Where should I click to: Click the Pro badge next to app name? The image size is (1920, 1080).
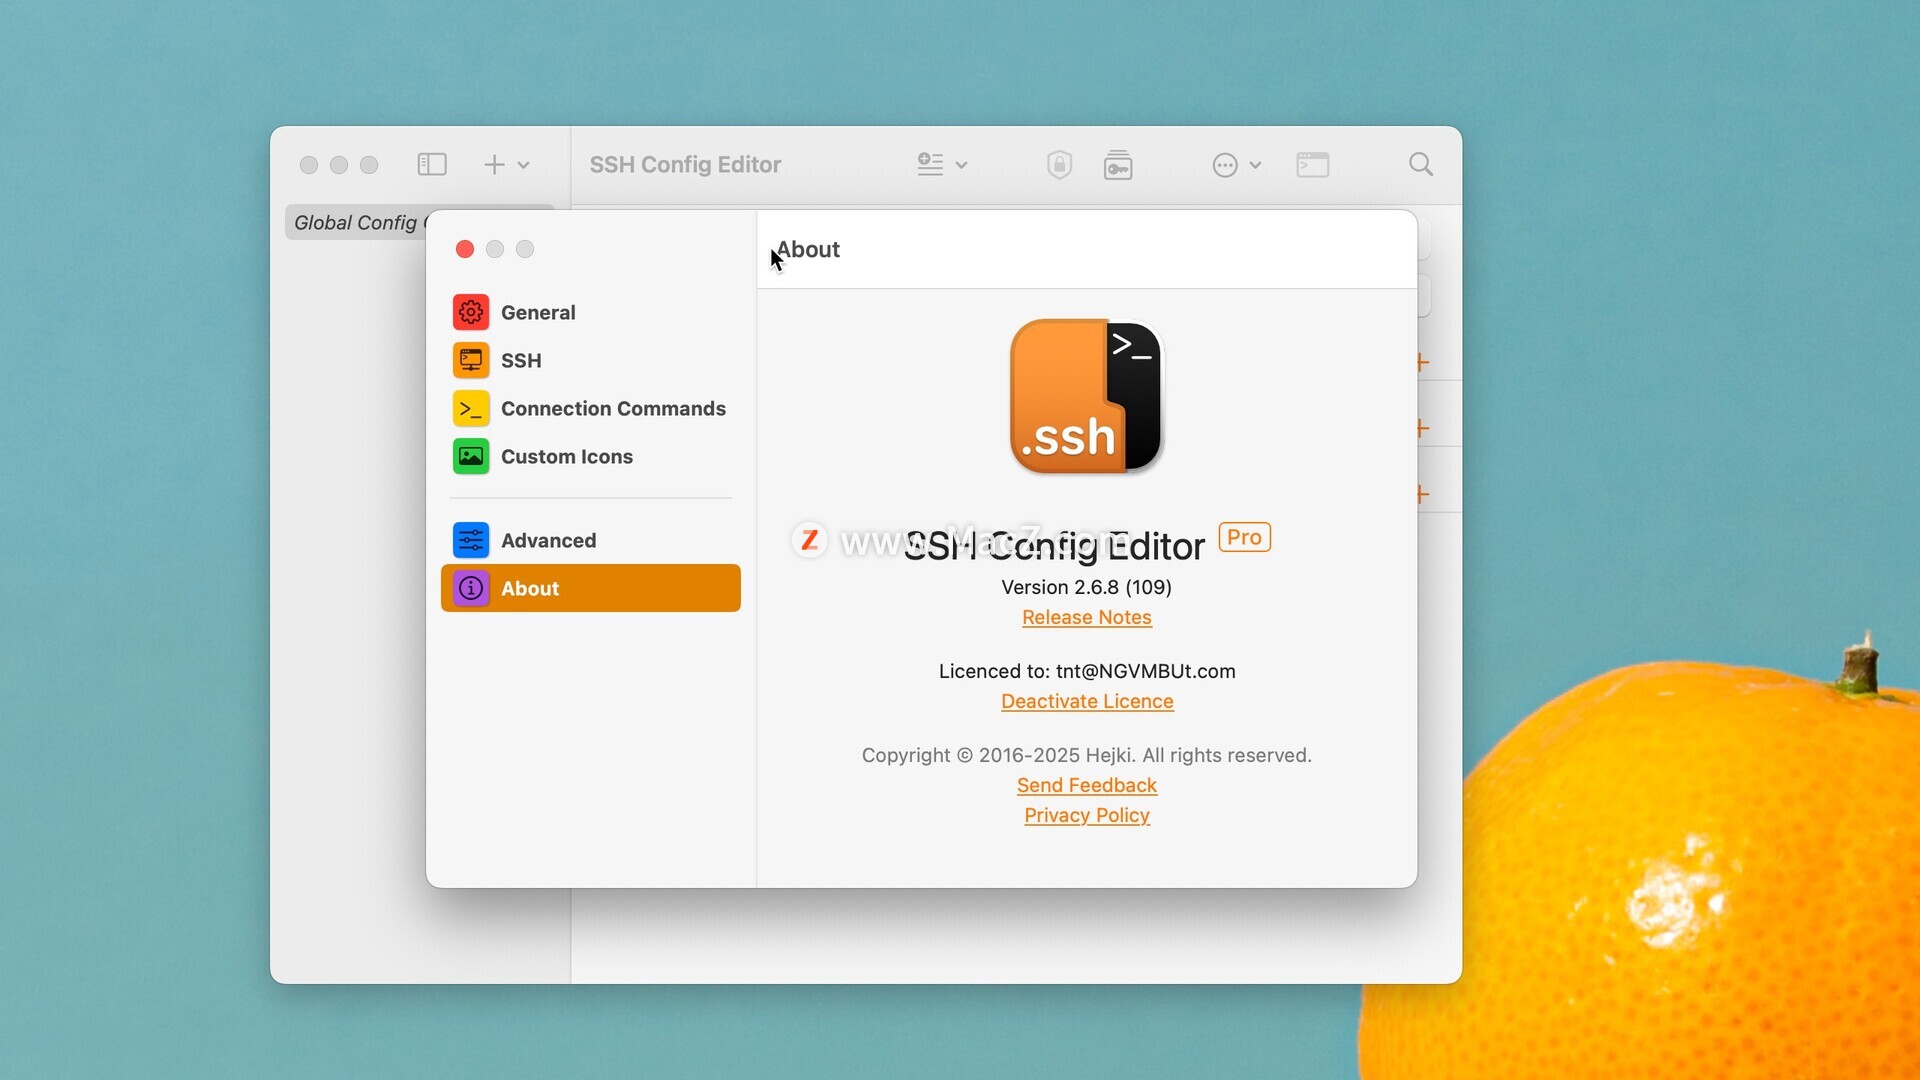1244,537
